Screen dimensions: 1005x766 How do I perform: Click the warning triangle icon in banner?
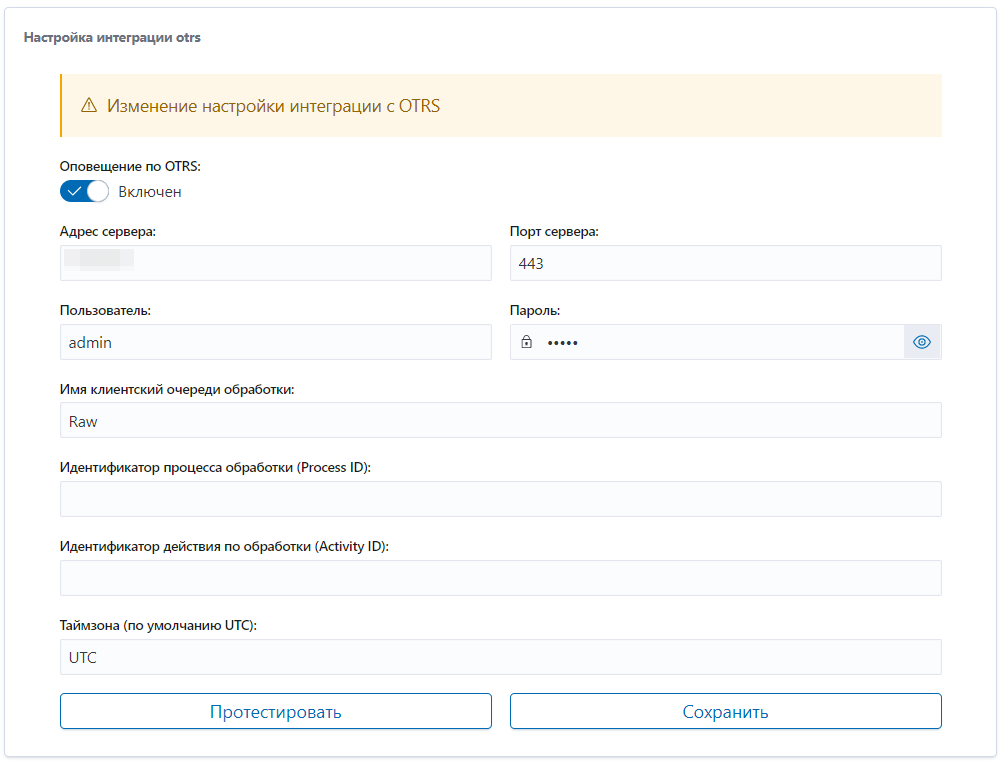click(89, 105)
